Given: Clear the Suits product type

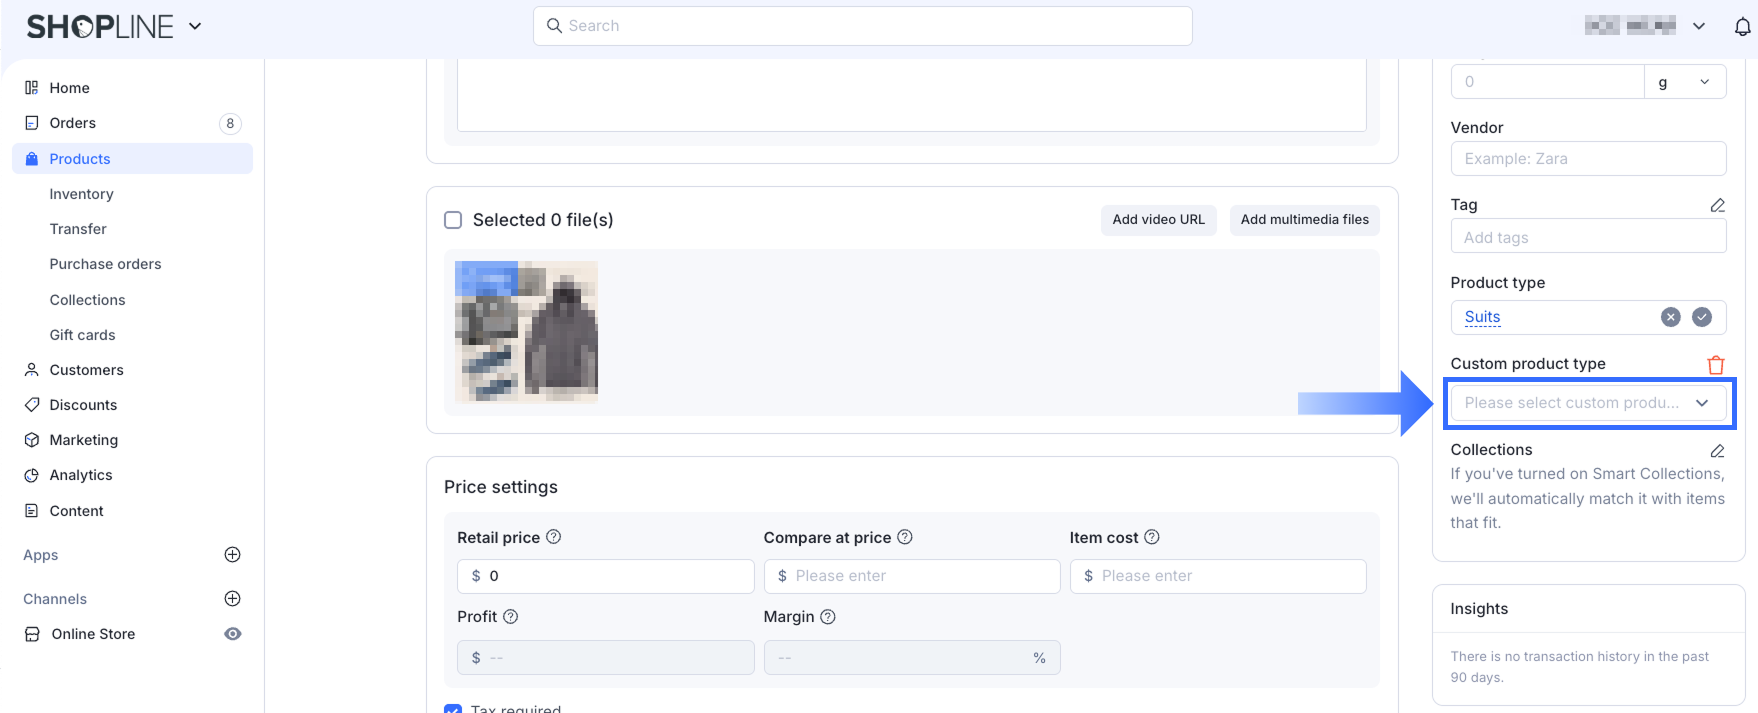Looking at the screenshot, I should (x=1670, y=317).
